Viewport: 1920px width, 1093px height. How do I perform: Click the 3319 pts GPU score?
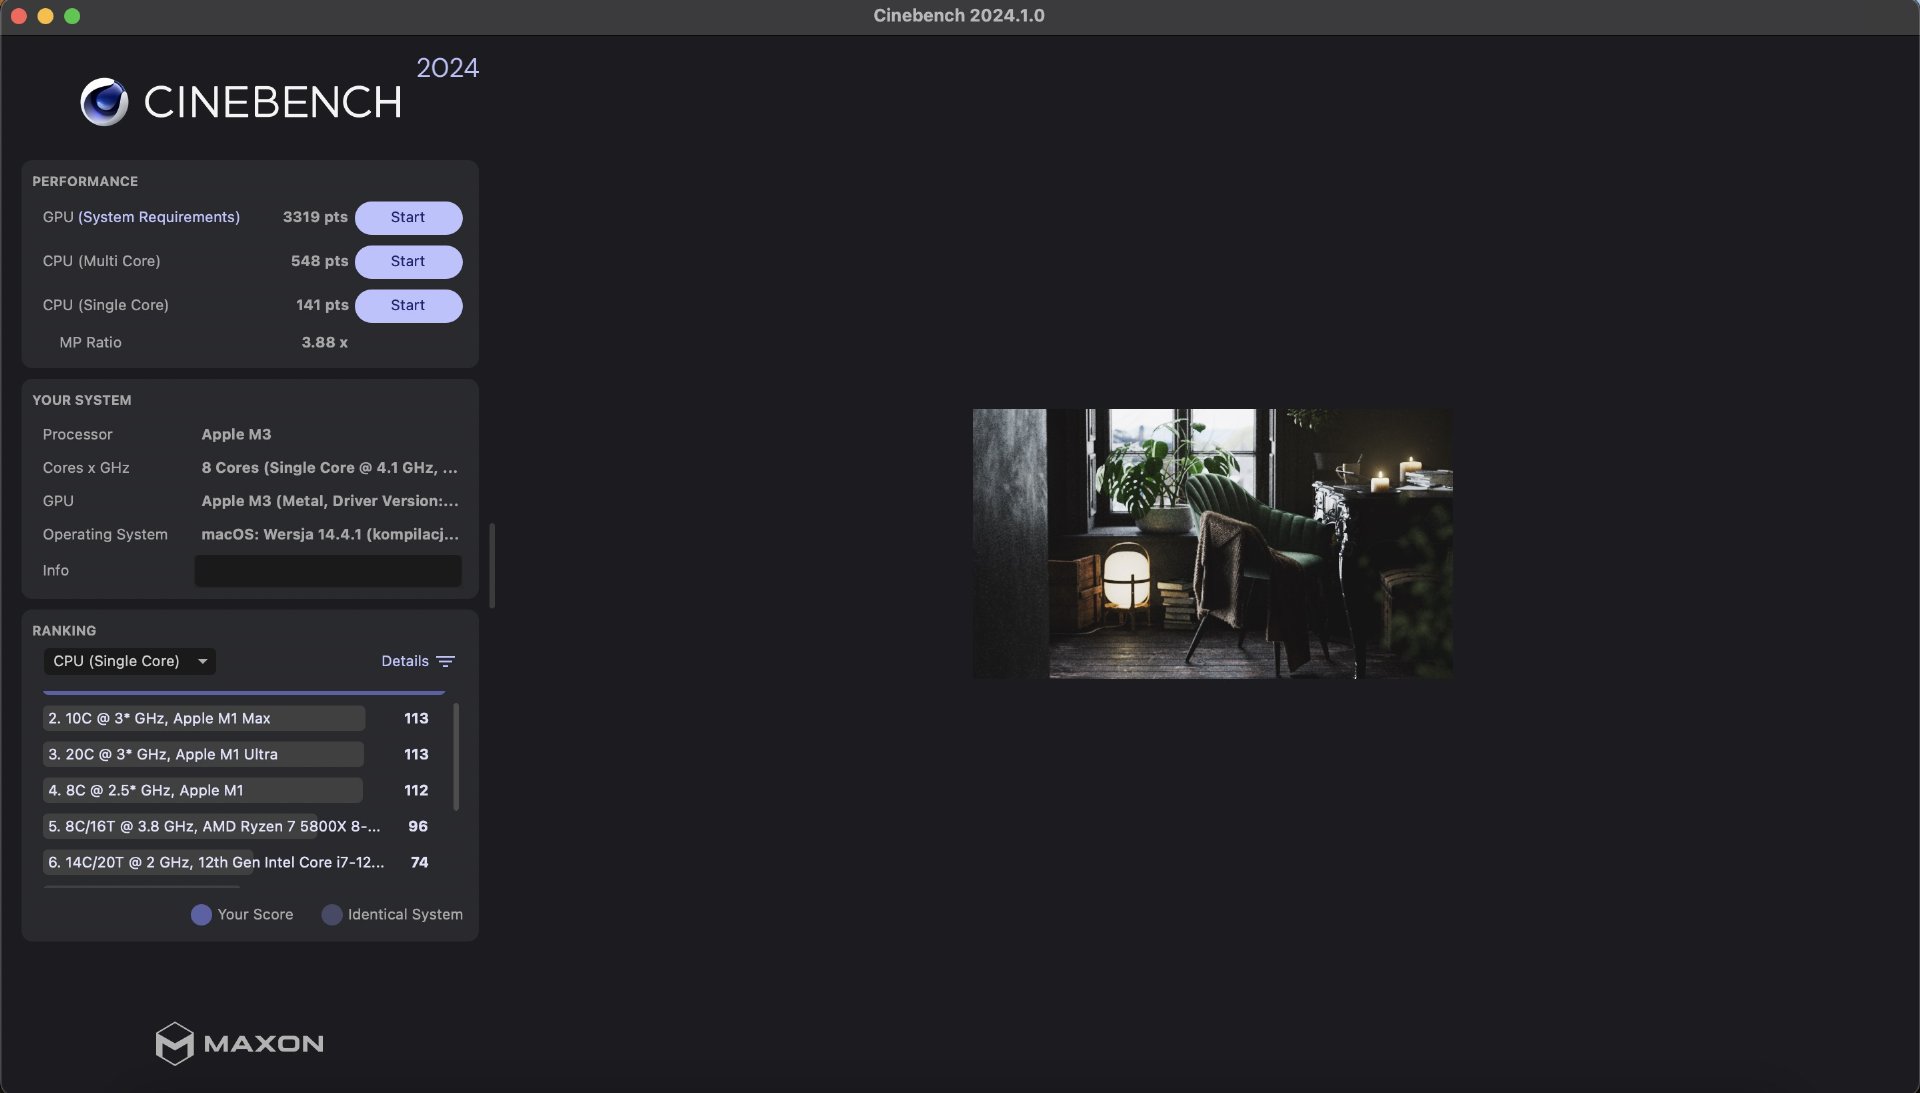pyautogui.click(x=315, y=217)
